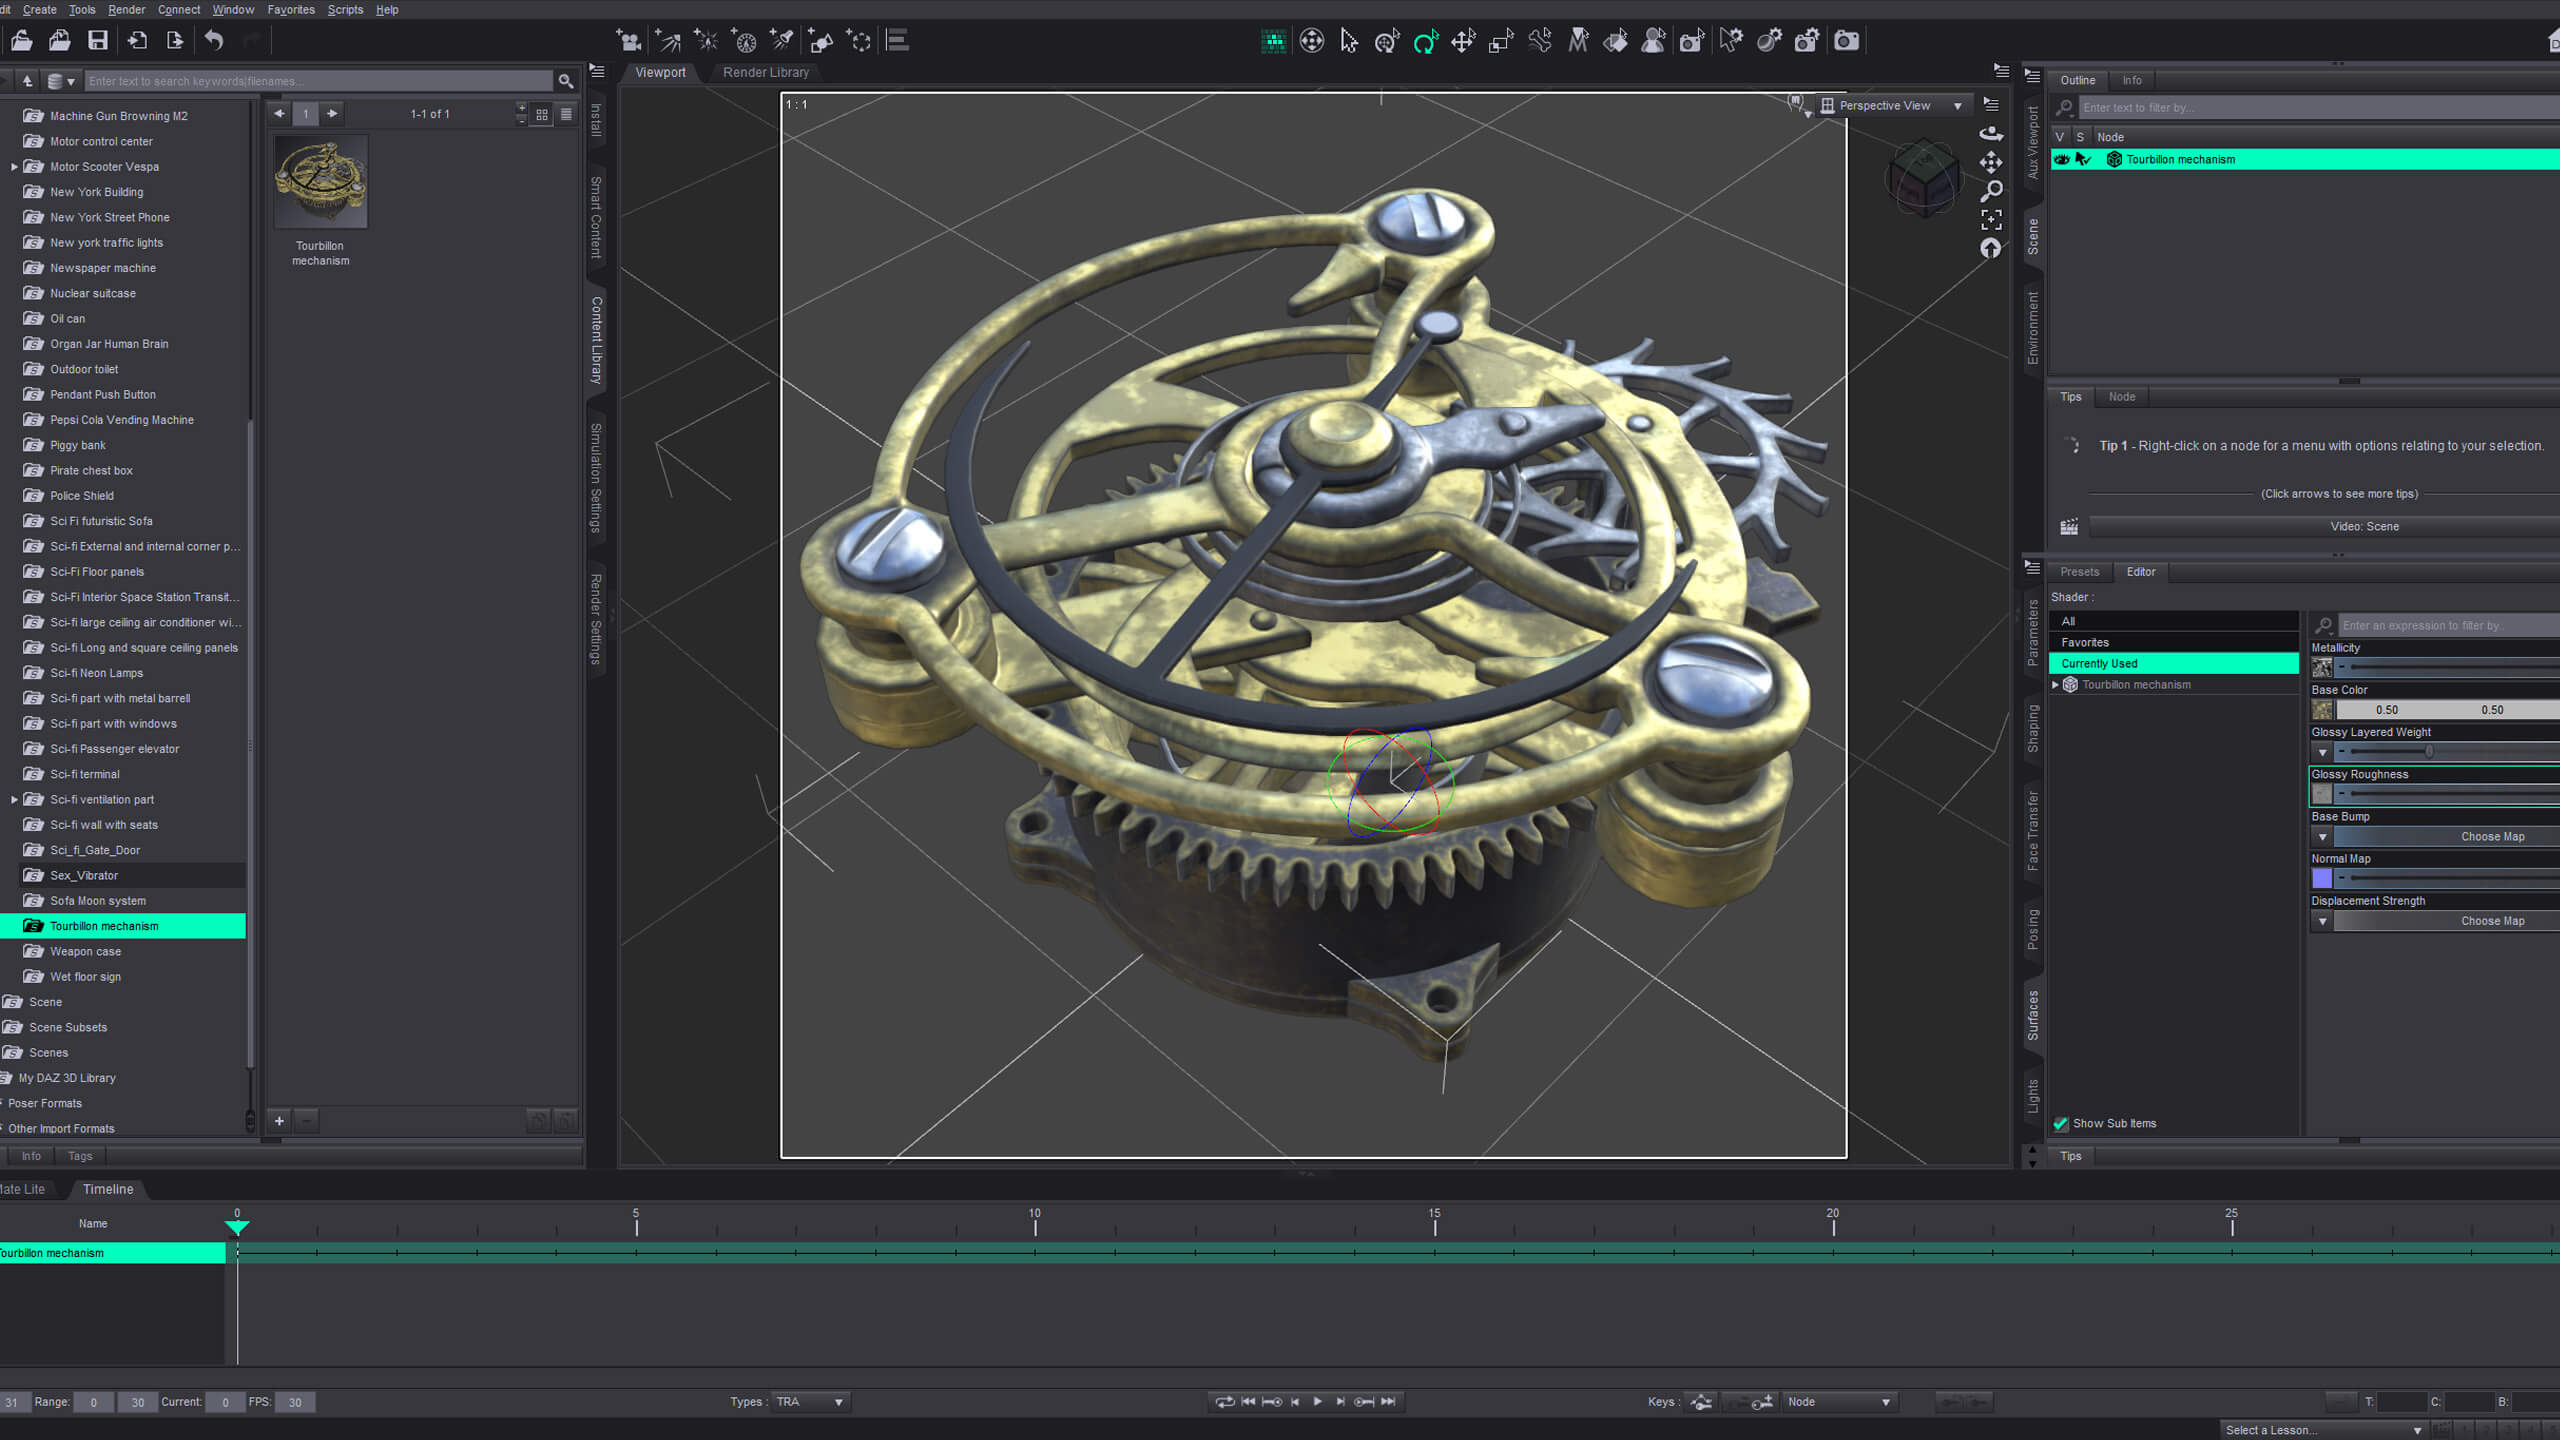This screenshot has width=2560, height=1440.
Task: Select the Scale tool in toolbar
Action: pyautogui.click(x=1501, y=41)
